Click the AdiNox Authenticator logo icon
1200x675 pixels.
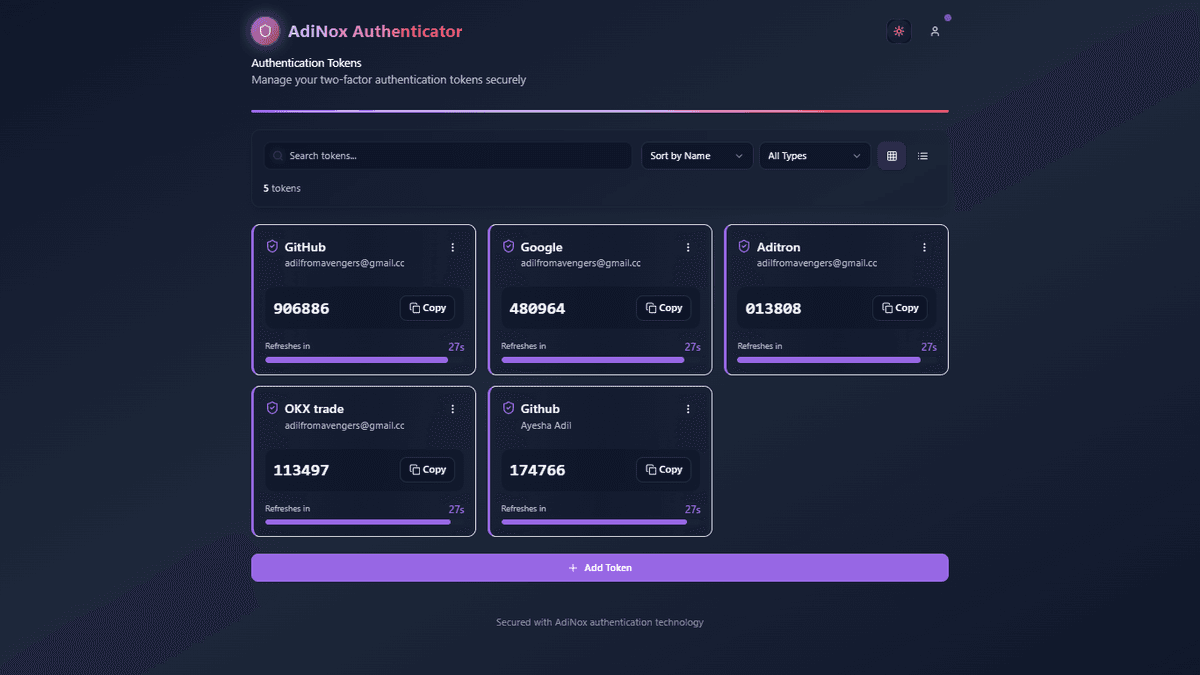pos(265,31)
